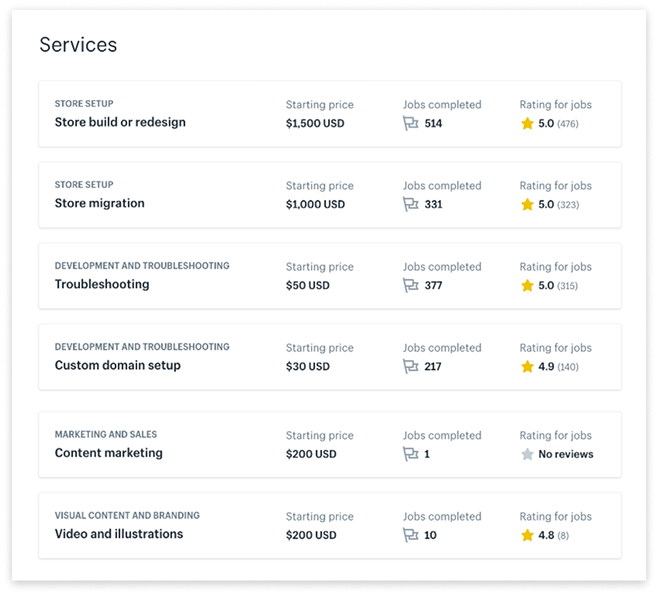Click the jobs completed icon for Custom domain setup
Viewport: 658px width, 597px height.
[410, 366]
